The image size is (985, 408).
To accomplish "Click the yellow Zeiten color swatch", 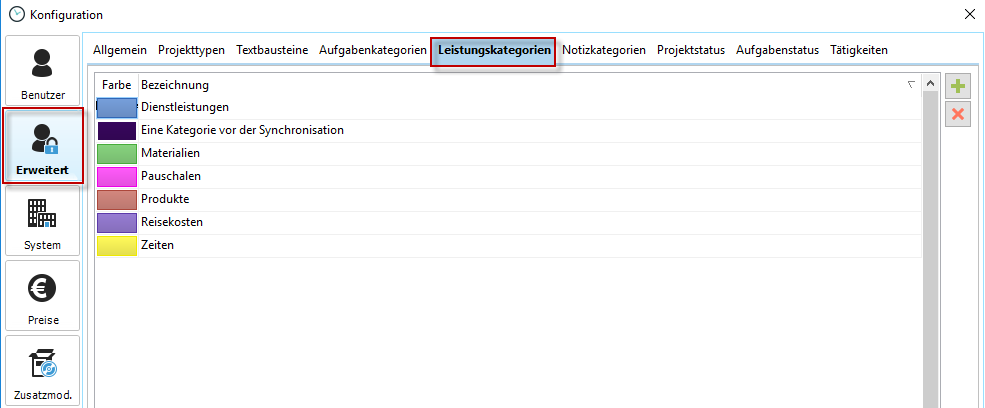I will click(x=116, y=245).
